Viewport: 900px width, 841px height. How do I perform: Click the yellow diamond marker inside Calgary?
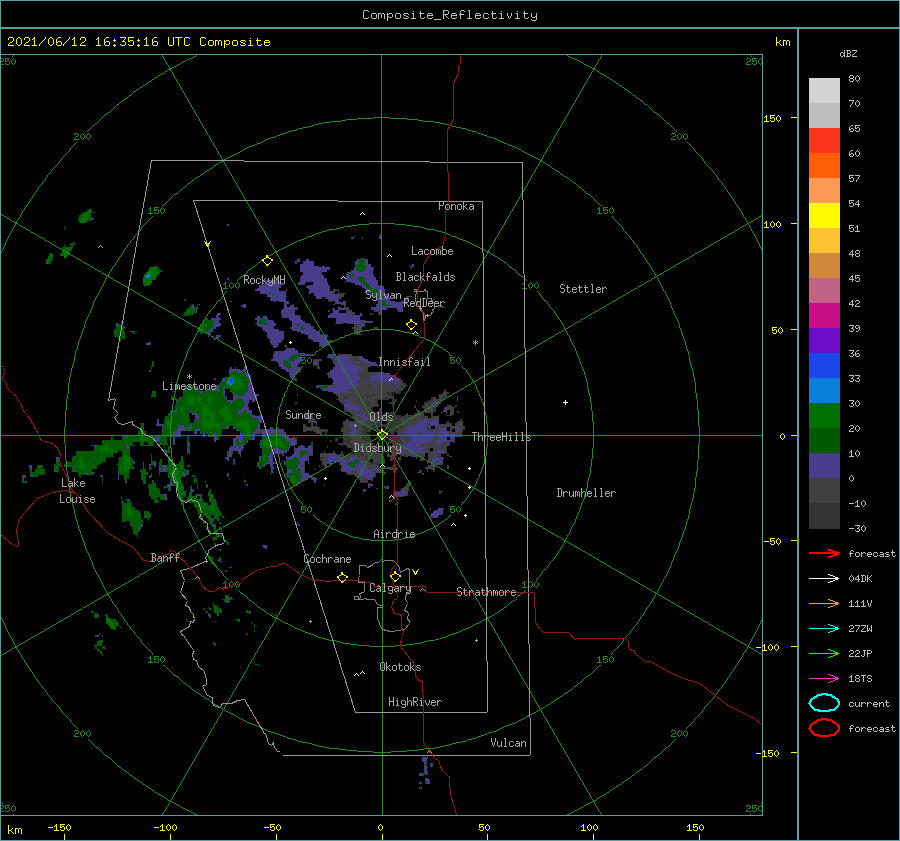point(395,576)
